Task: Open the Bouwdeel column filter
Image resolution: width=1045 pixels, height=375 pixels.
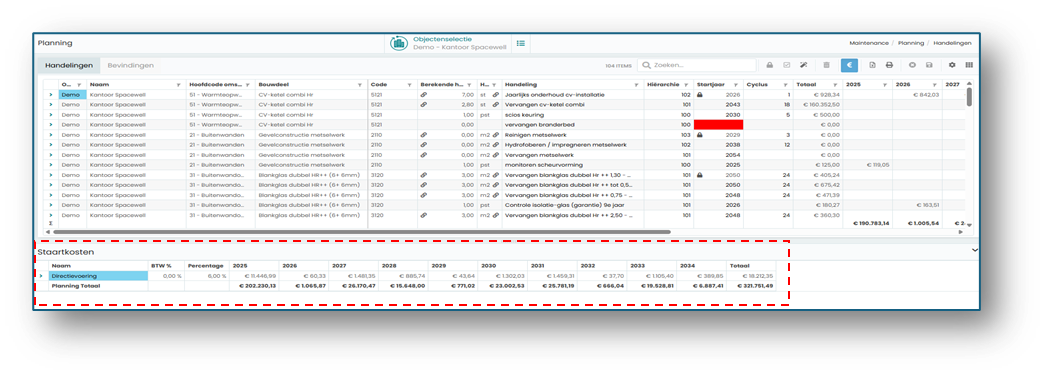Action: pos(360,85)
